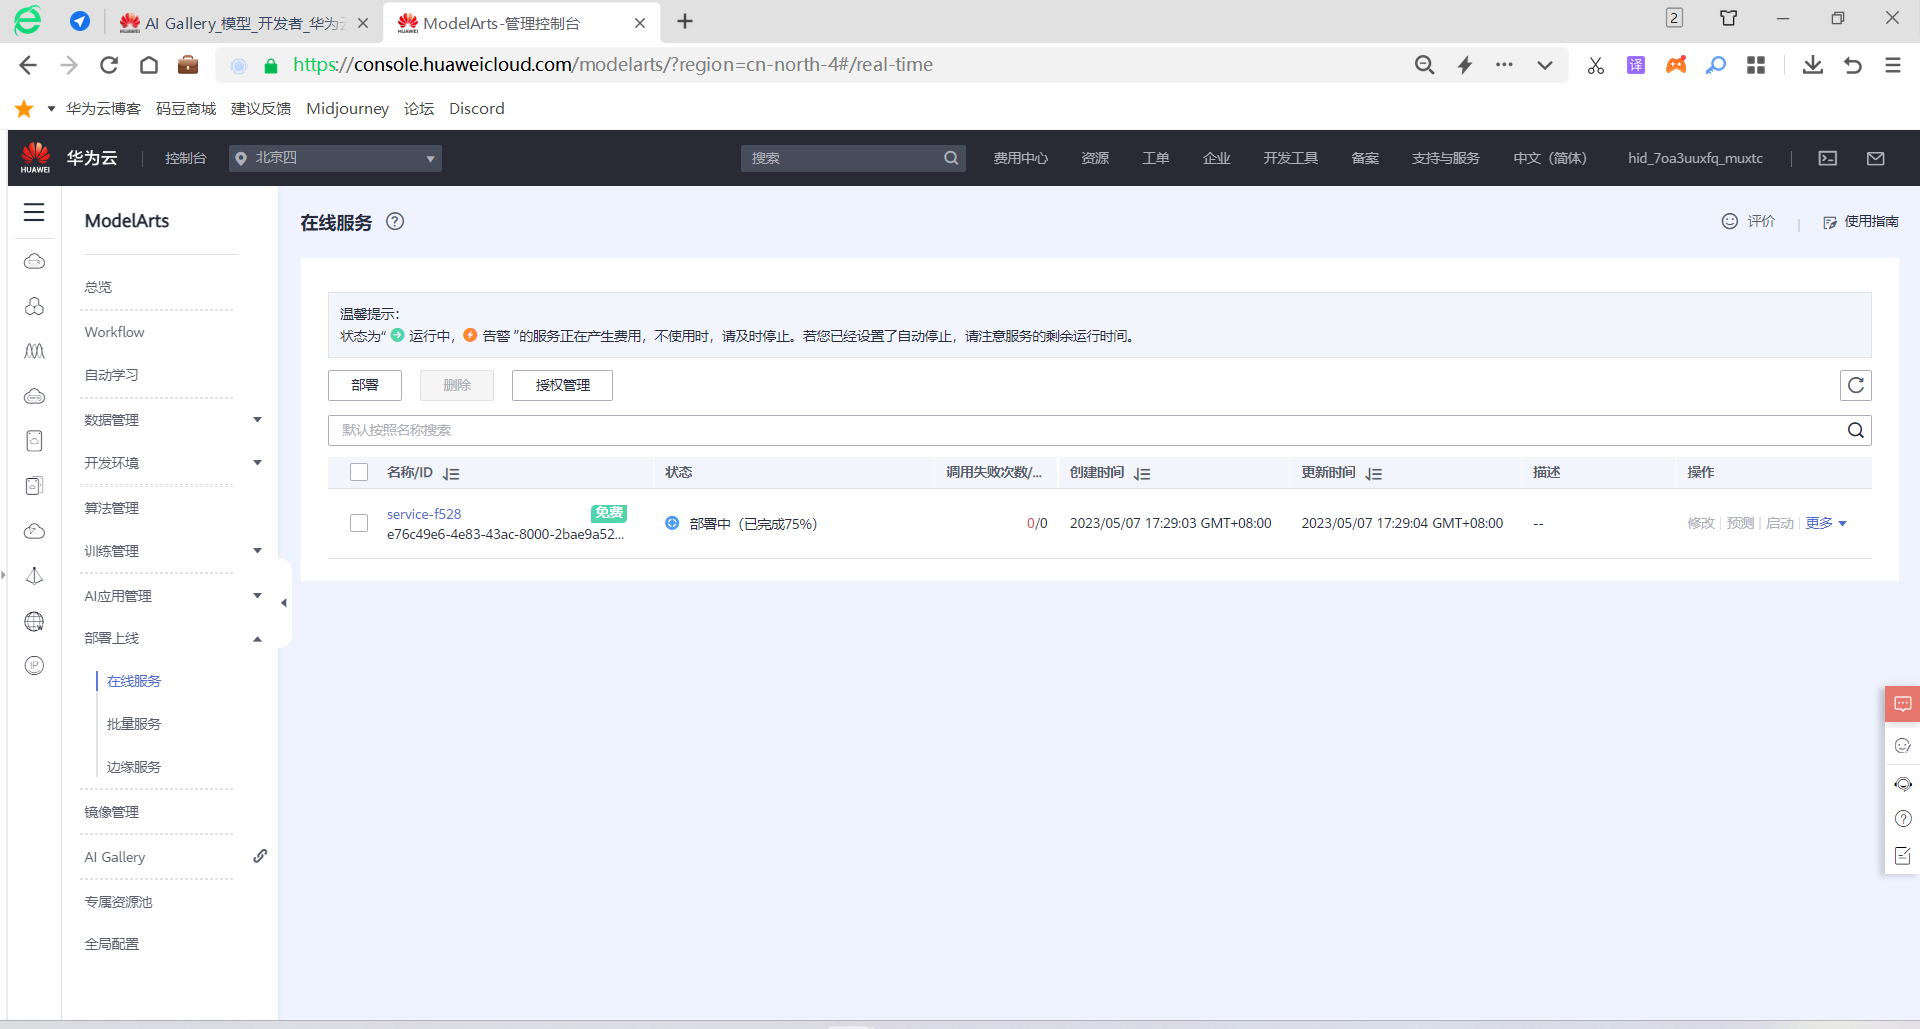Sort services by 创建时间

click(x=1142, y=473)
